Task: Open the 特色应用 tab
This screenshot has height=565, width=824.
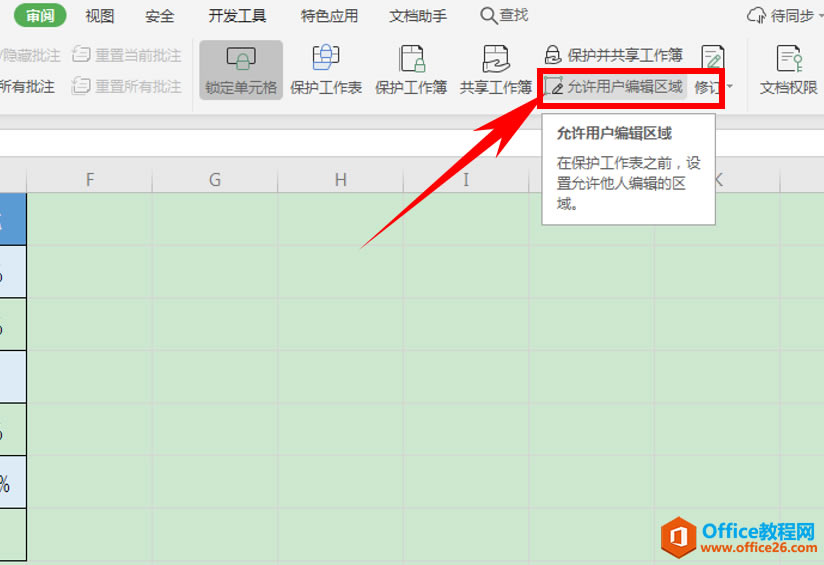Action: point(329,16)
